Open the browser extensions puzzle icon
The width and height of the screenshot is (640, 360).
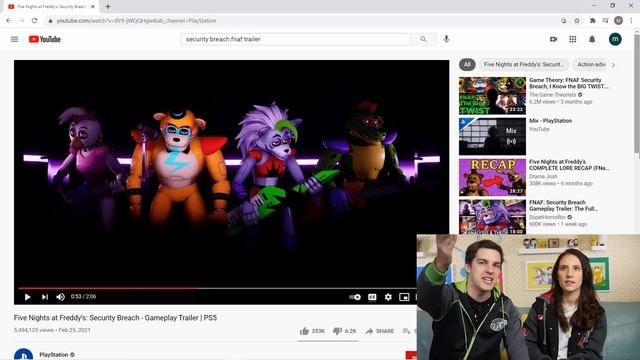[x=593, y=20]
